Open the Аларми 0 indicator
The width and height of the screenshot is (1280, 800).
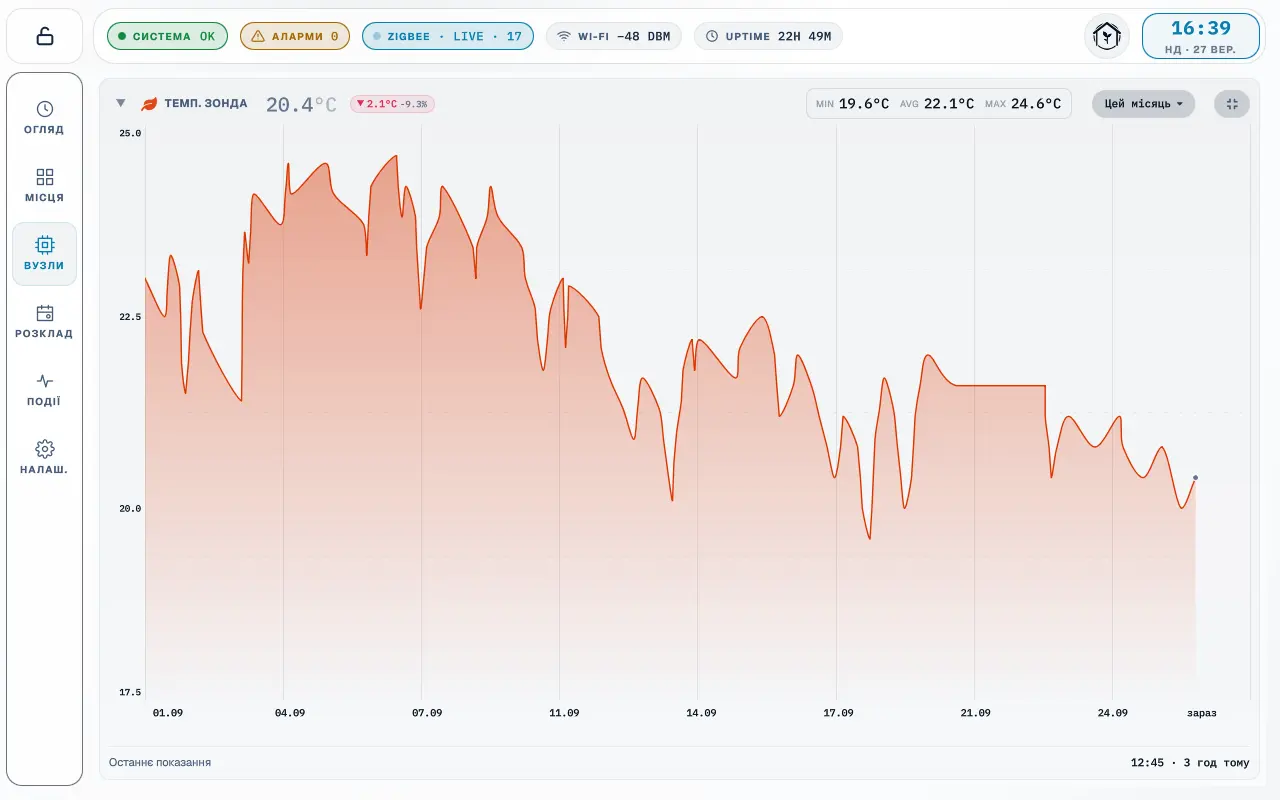[x=295, y=36]
